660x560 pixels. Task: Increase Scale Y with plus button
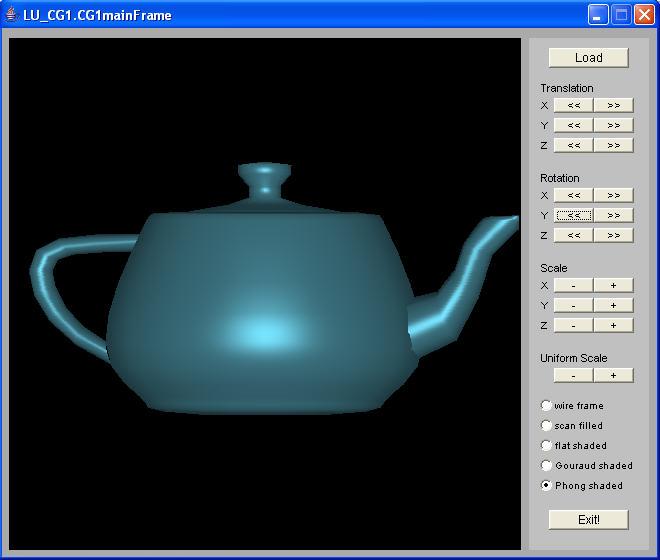[613, 305]
